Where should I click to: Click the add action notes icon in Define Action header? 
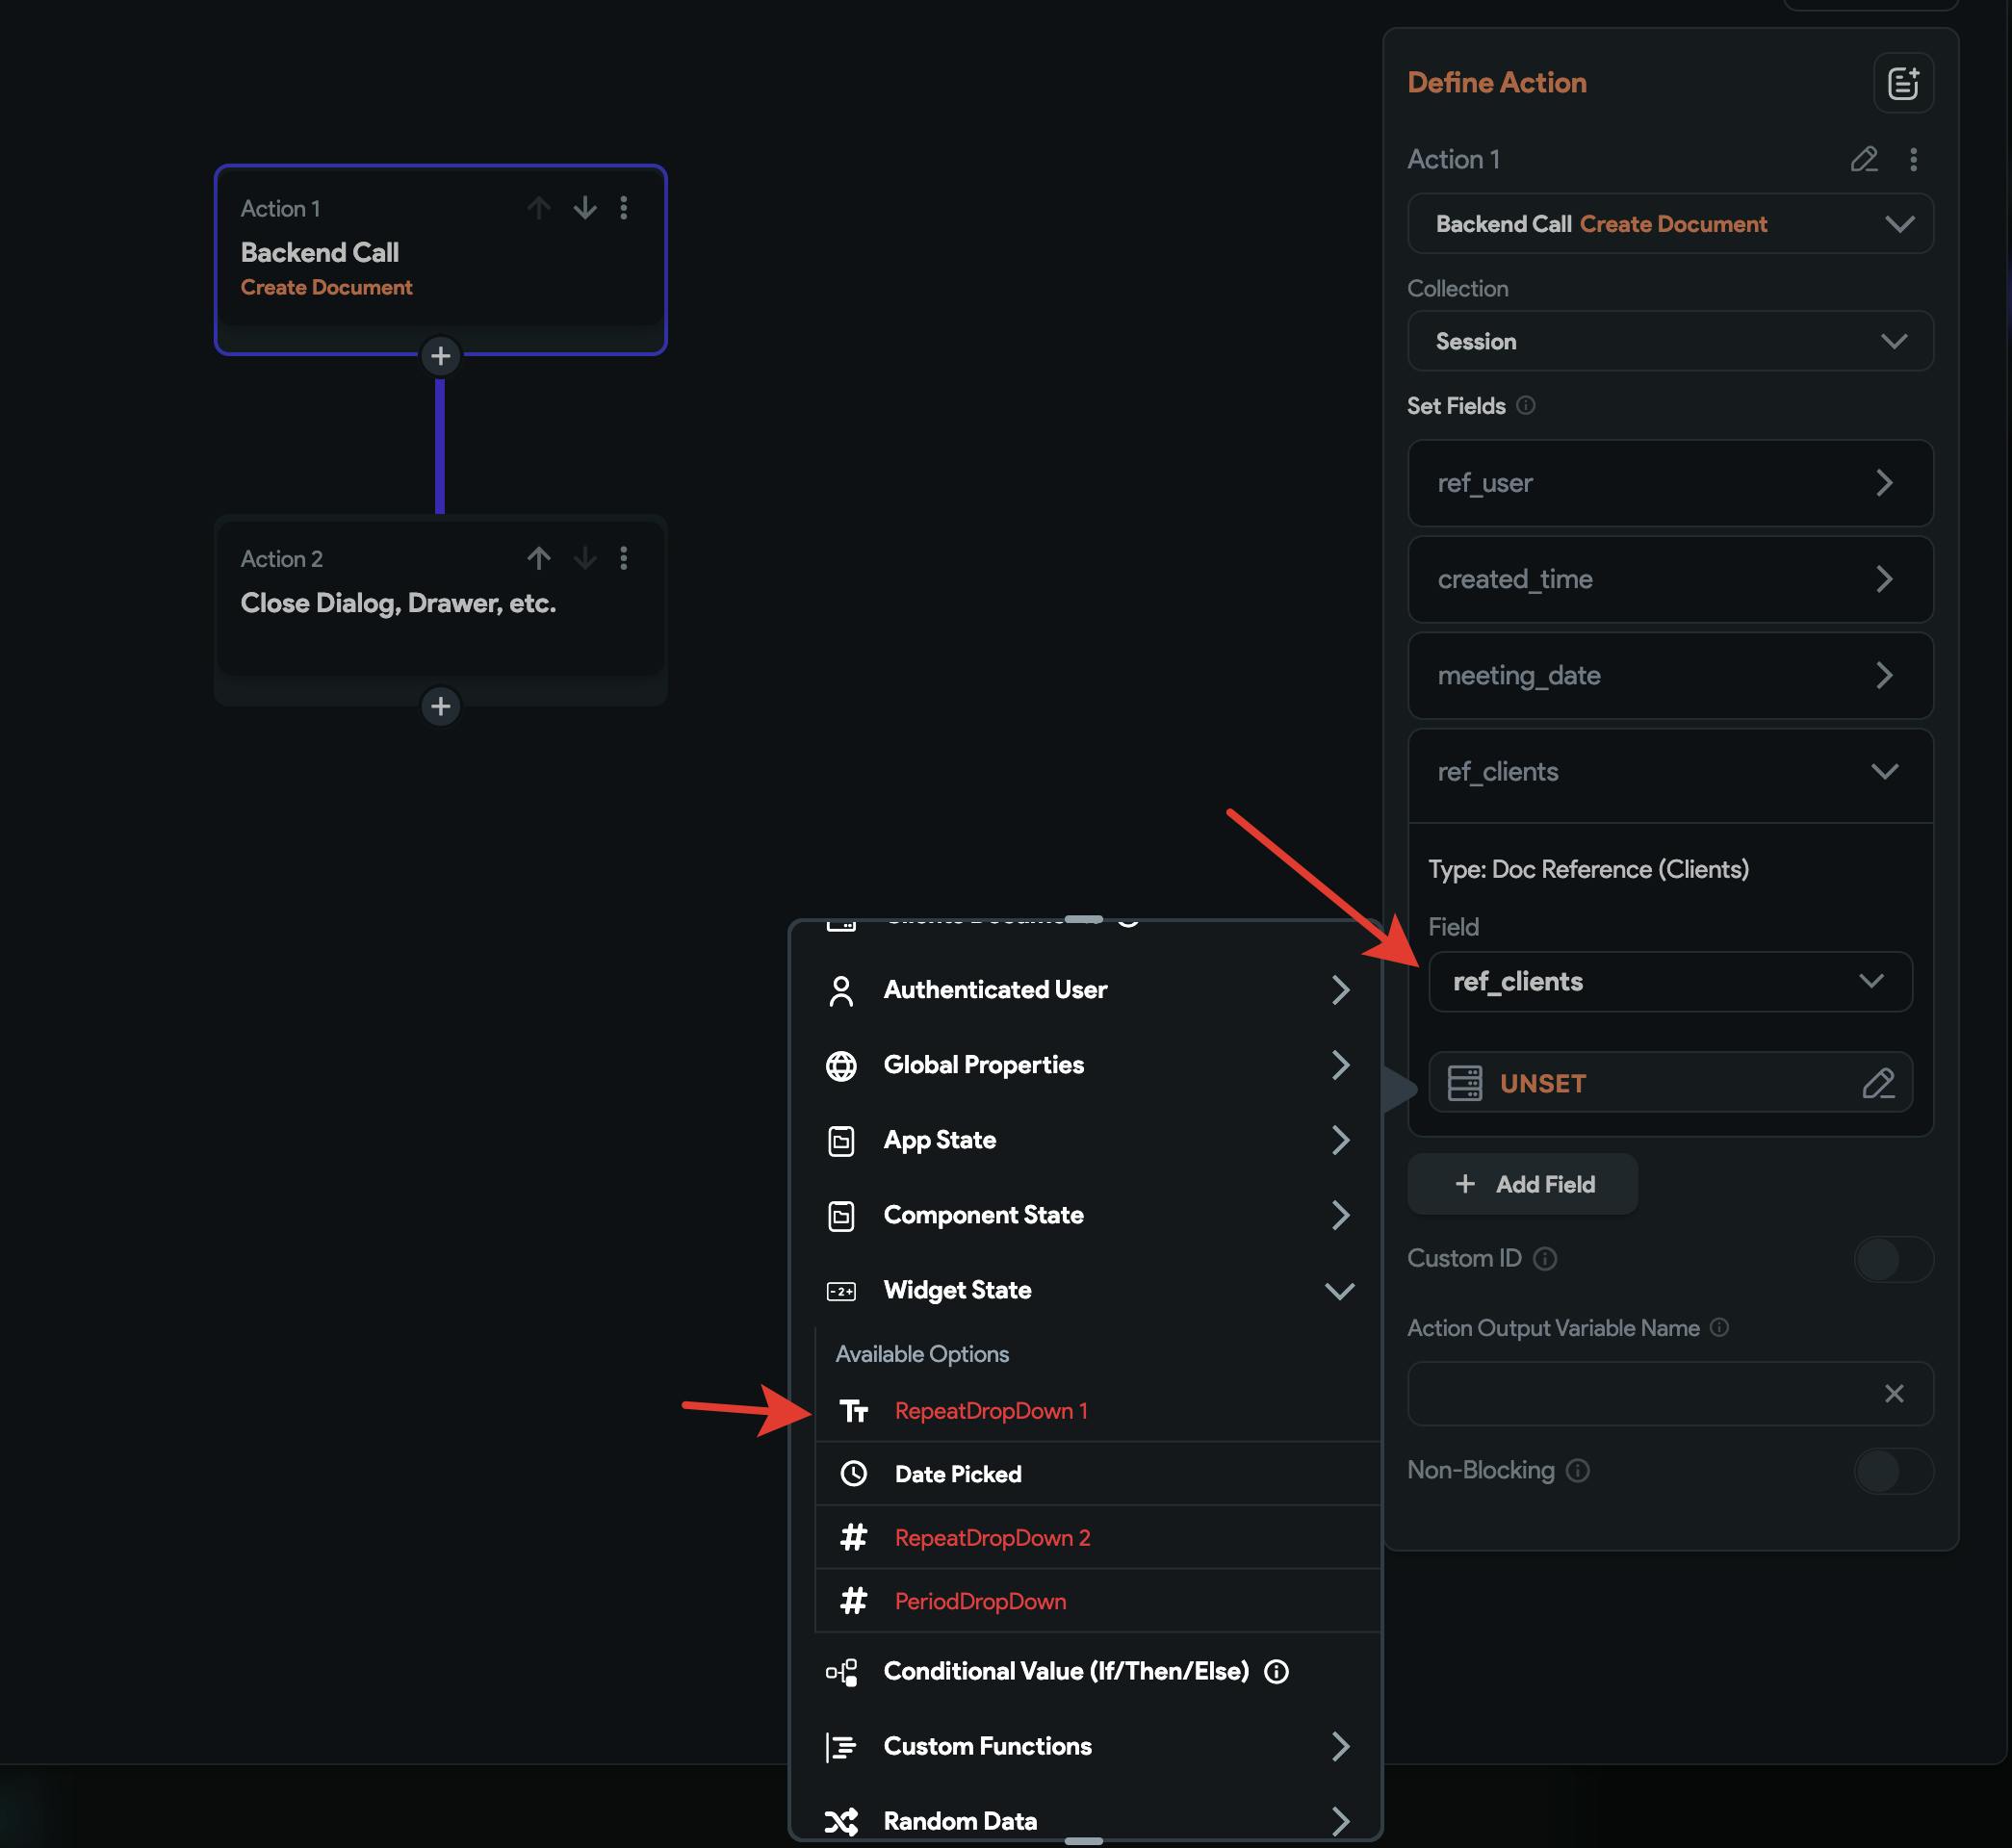pyautogui.click(x=1902, y=83)
